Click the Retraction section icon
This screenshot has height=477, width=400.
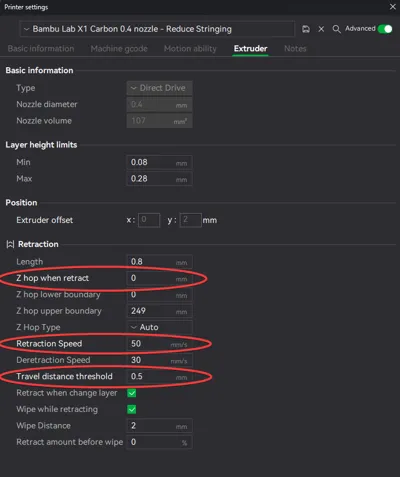(x=10, y=244)
